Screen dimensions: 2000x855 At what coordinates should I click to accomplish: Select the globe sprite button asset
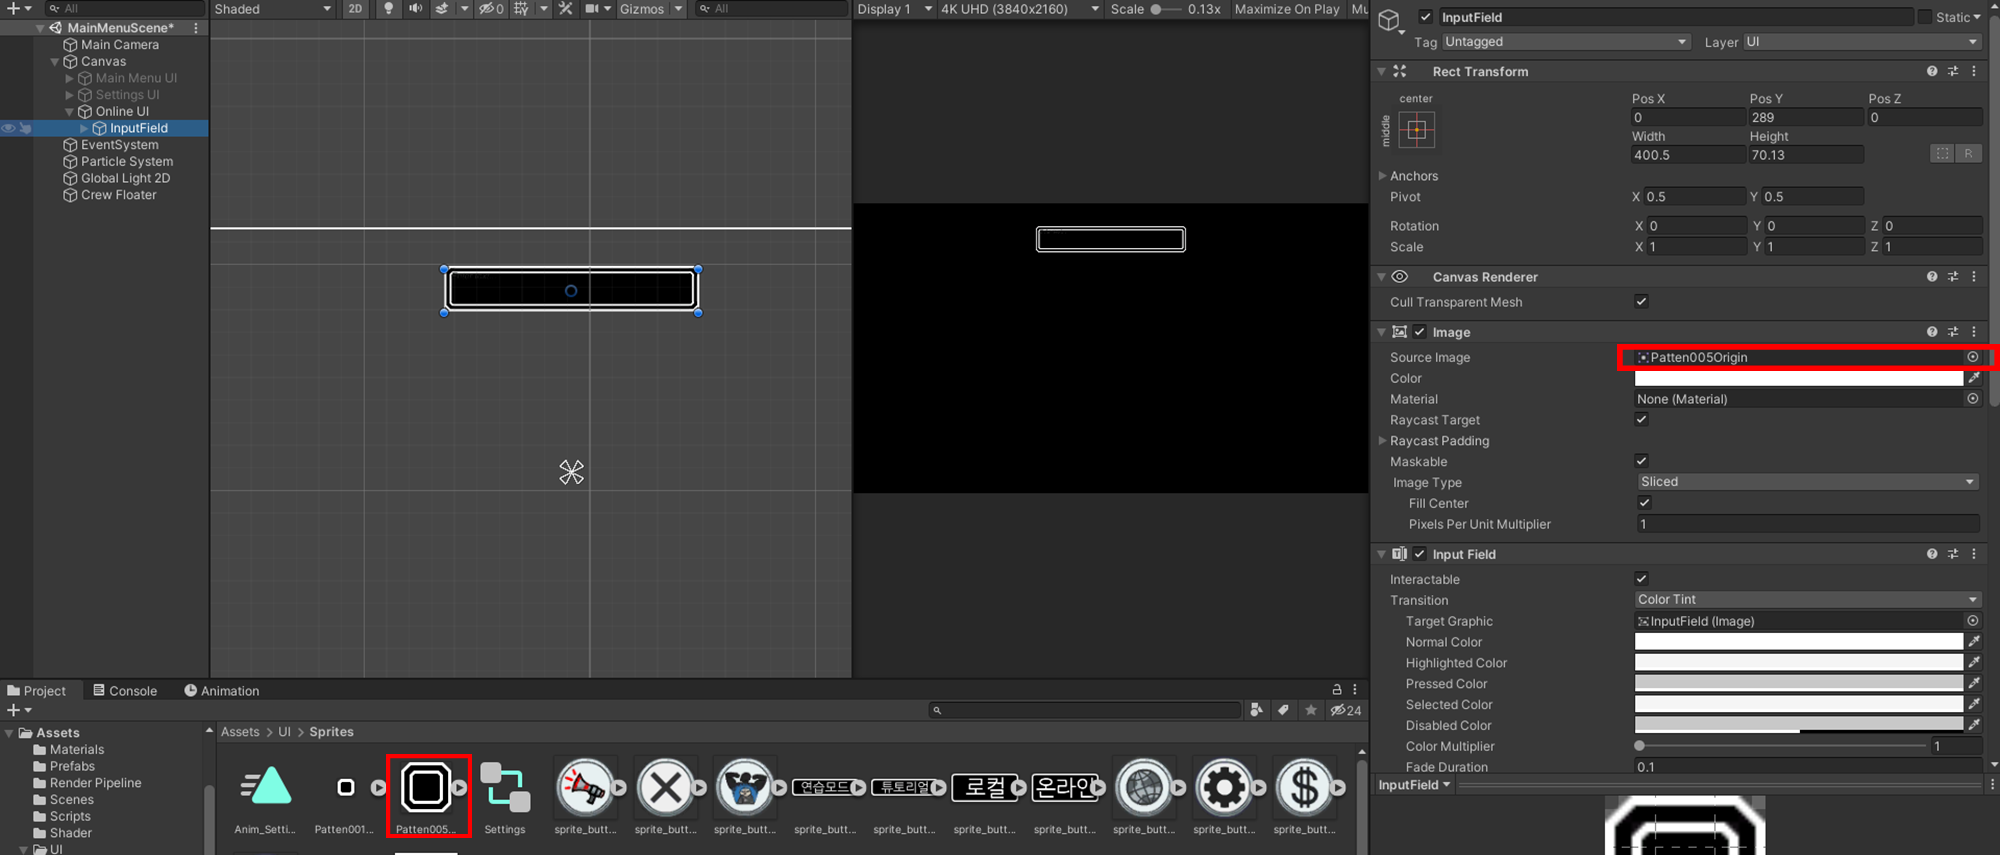click(1144, 788)
